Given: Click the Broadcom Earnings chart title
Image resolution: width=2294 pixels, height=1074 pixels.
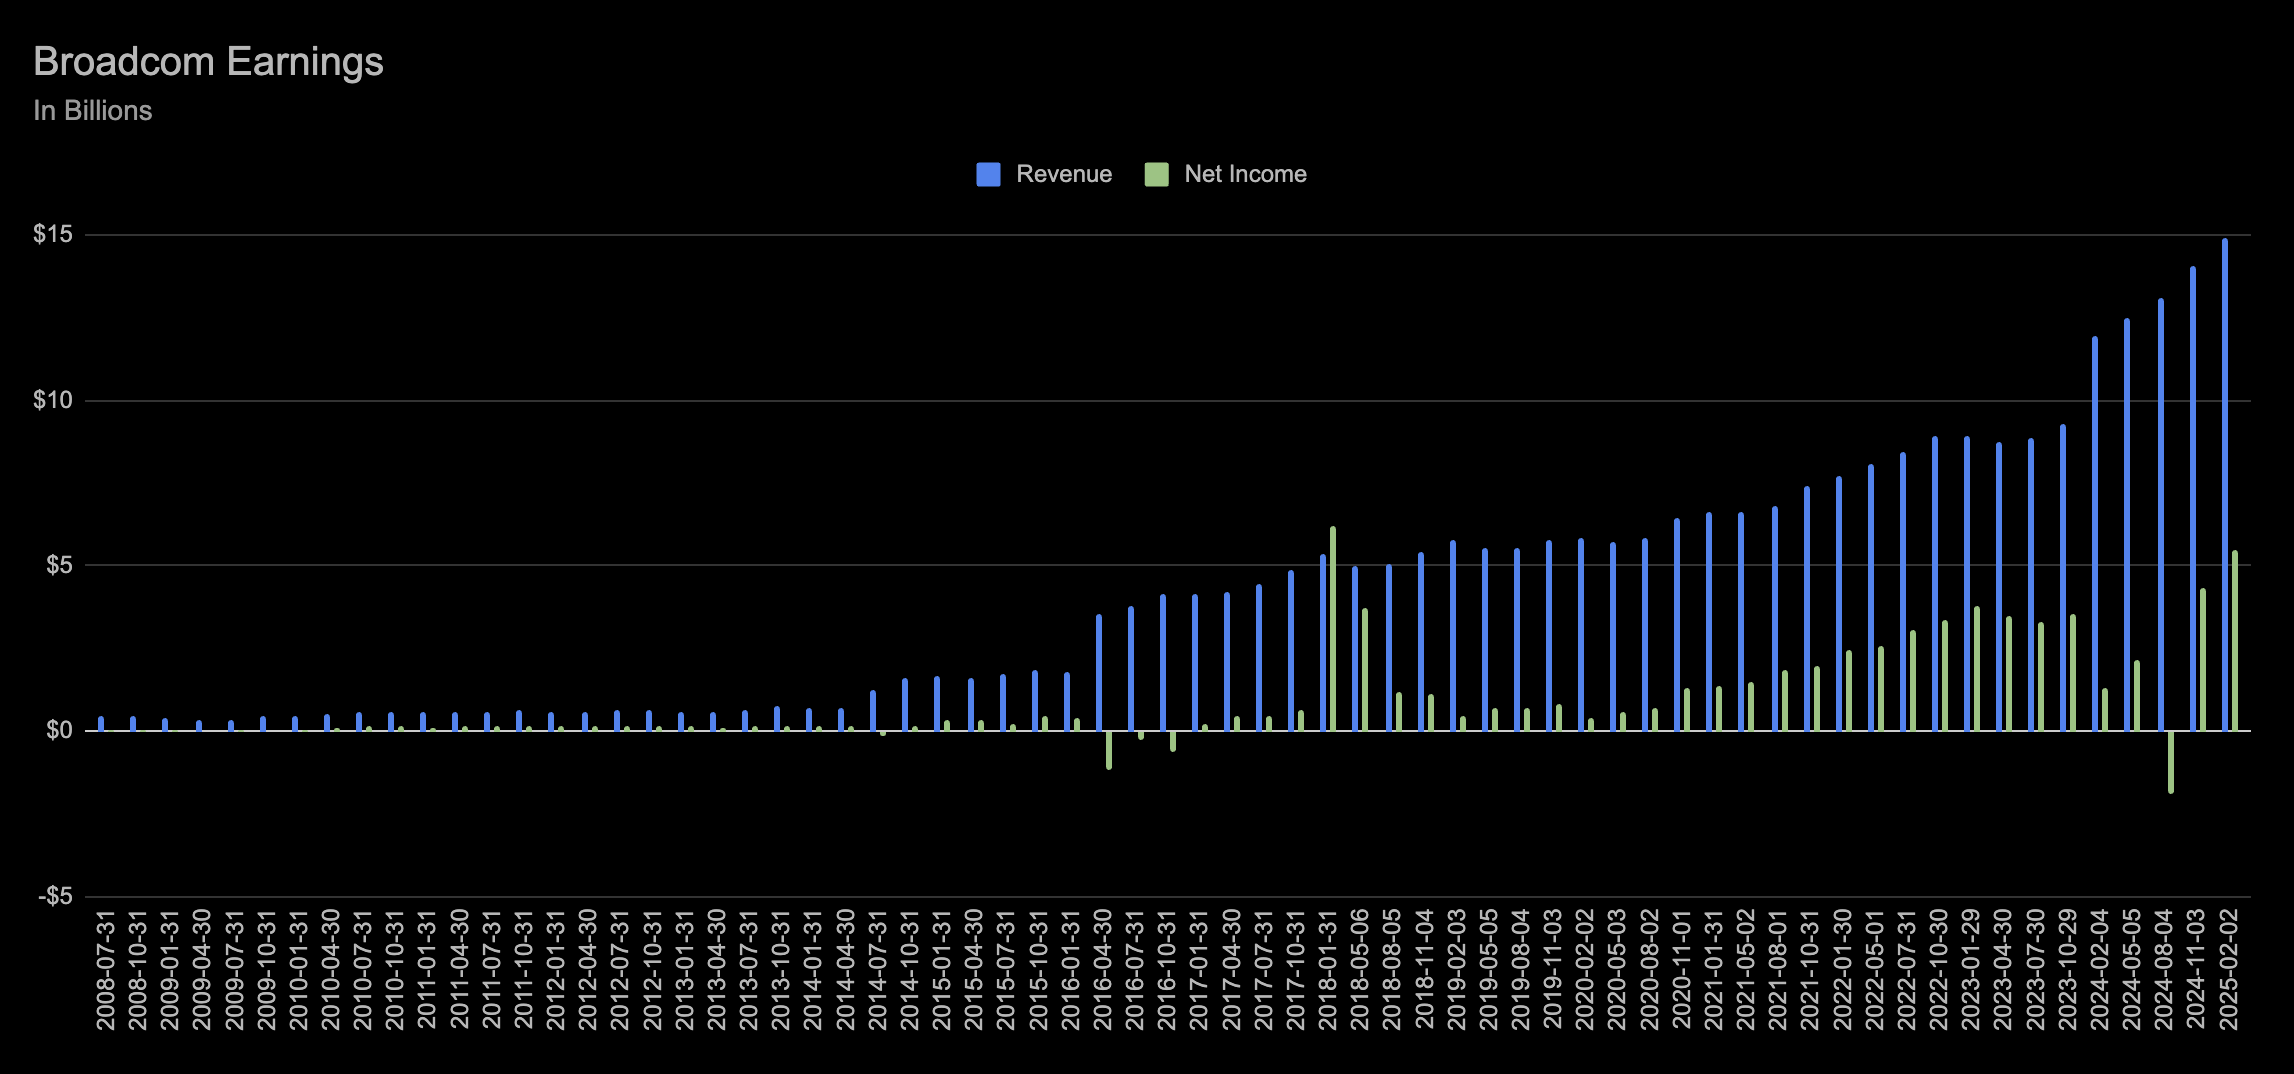Looking at the screenshot, I should coord(208,62).
